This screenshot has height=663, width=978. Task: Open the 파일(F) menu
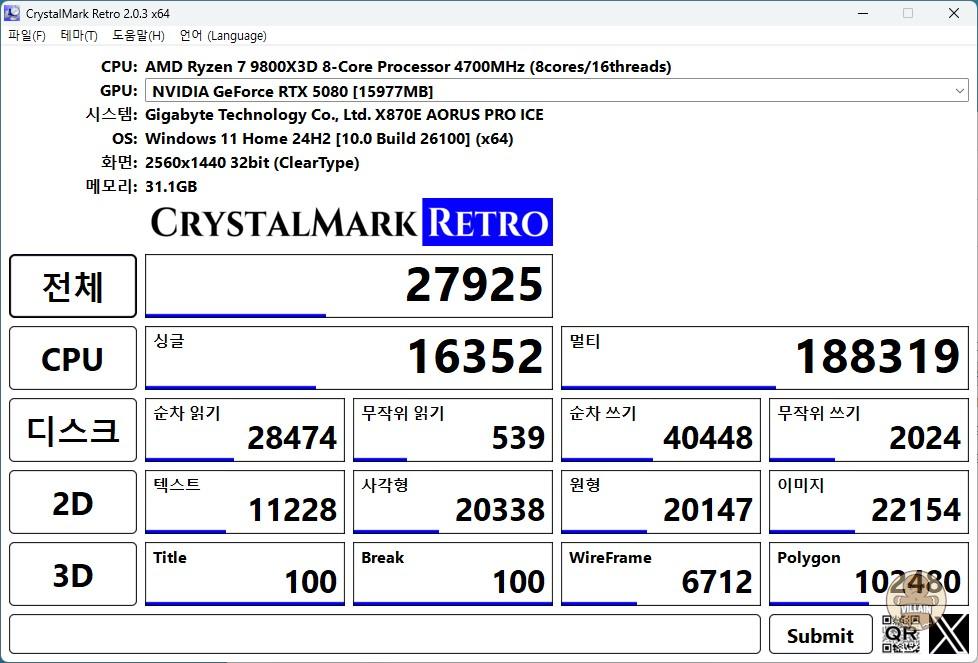(27, 36)
